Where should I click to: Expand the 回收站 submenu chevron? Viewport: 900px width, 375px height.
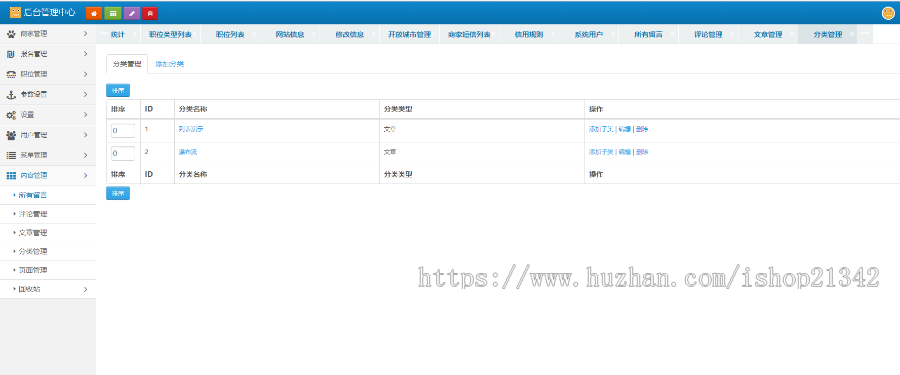click(x=85, y=289)
